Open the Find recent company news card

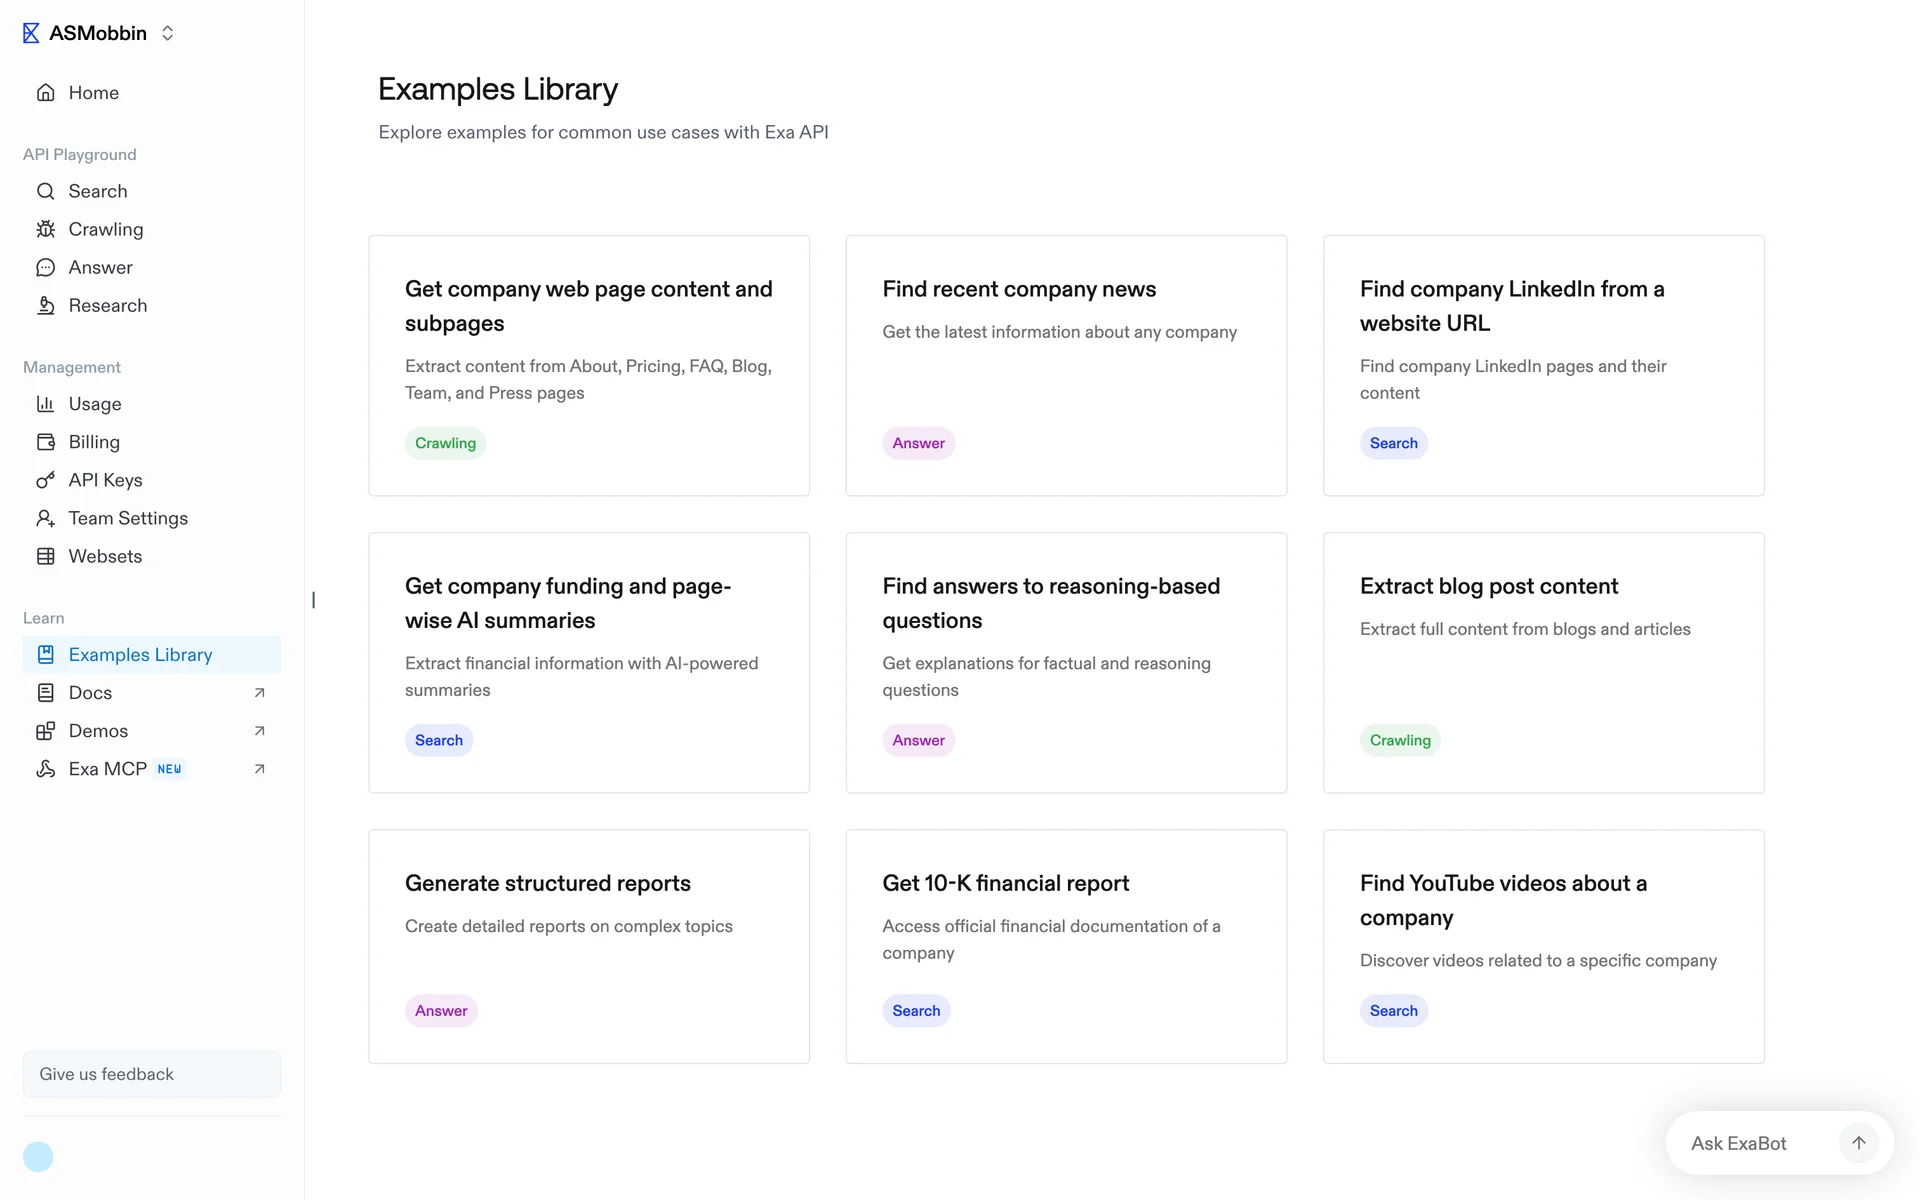coord(1066,365)
